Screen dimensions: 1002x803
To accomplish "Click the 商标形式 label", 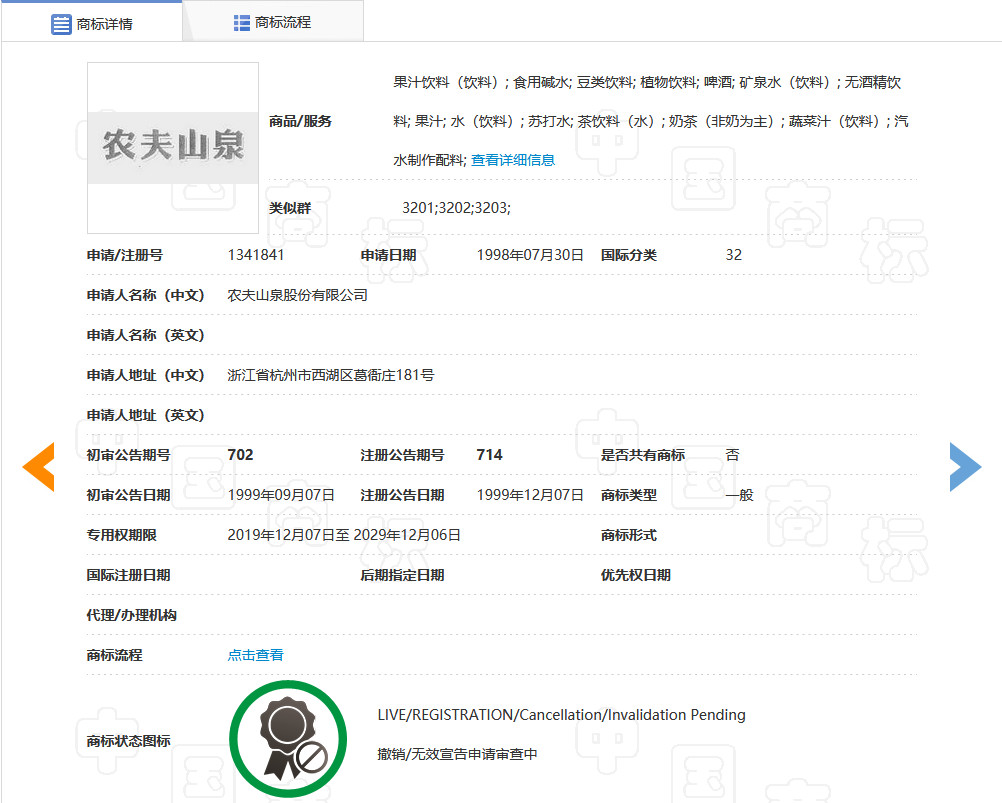I will [x=629, y=535].
